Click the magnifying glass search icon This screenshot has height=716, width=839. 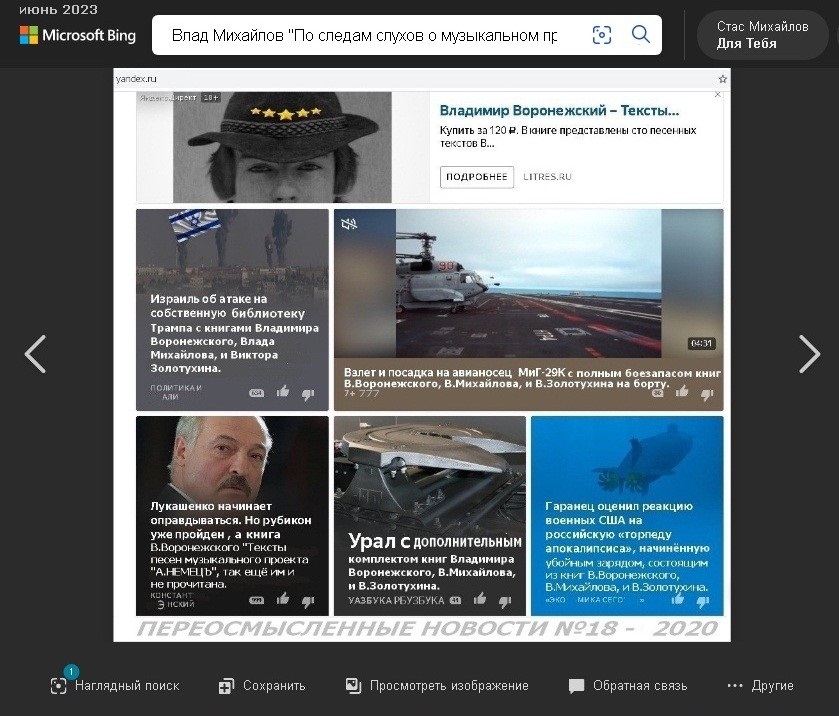click(x=640, y=35)
